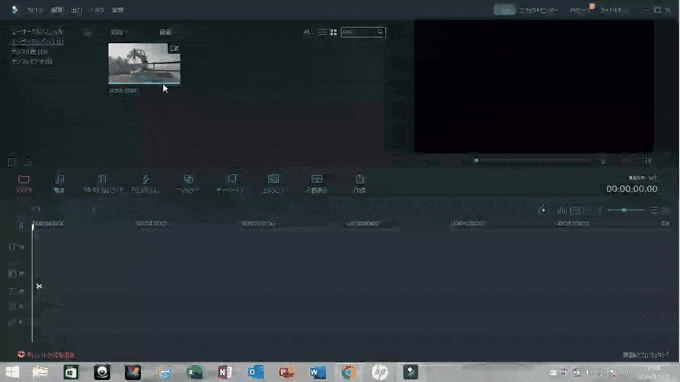Open the Split Screen tab icon
This screenshot has height=382, width=680.
coord(317,183)
